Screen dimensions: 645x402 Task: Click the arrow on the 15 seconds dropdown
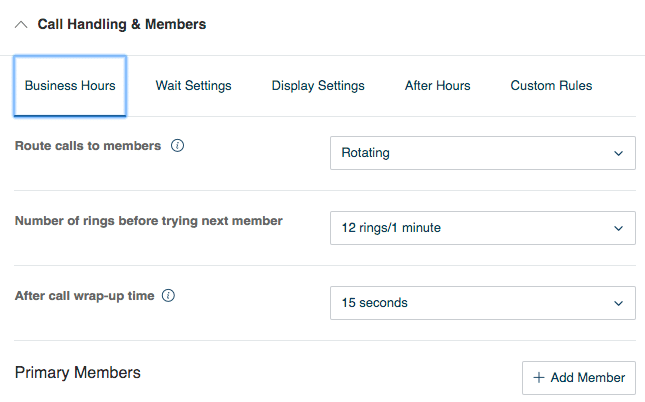point(617,303)
